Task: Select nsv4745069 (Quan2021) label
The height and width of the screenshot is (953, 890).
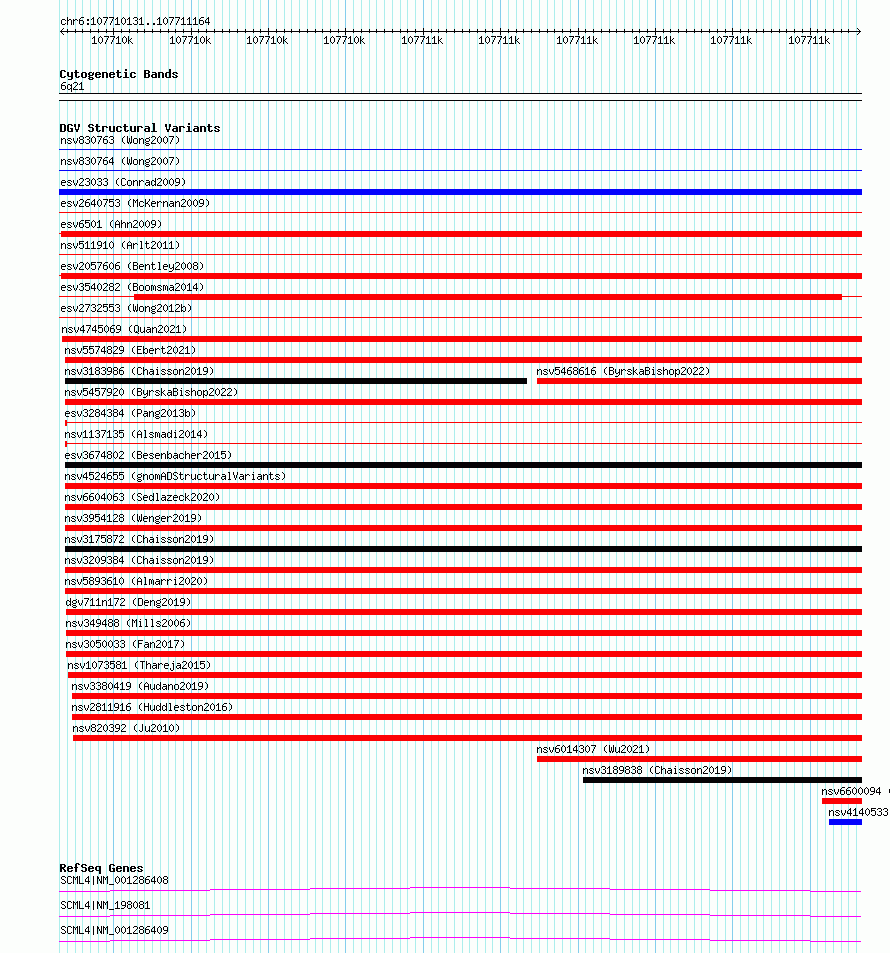Action: click(x=124, y=329)
